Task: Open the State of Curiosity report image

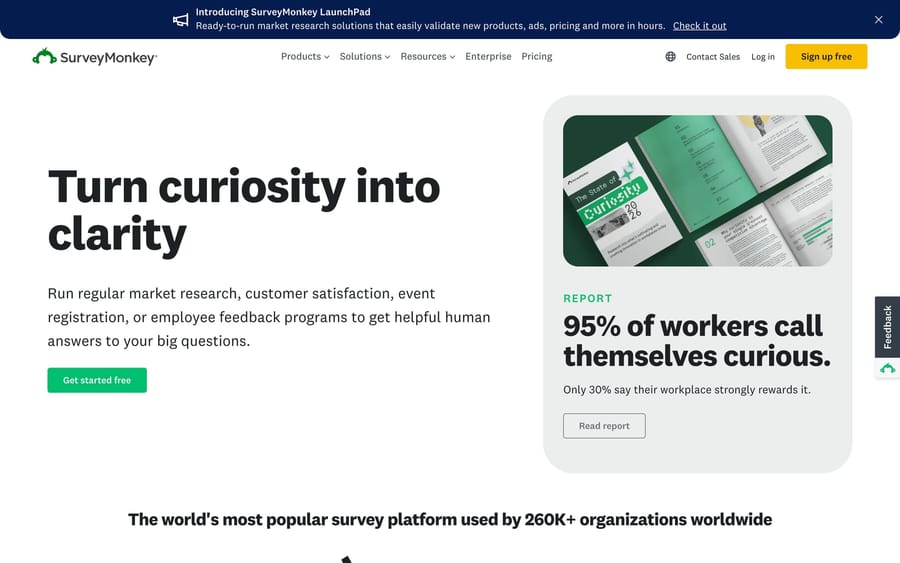Action: click(x=697, y=191)
